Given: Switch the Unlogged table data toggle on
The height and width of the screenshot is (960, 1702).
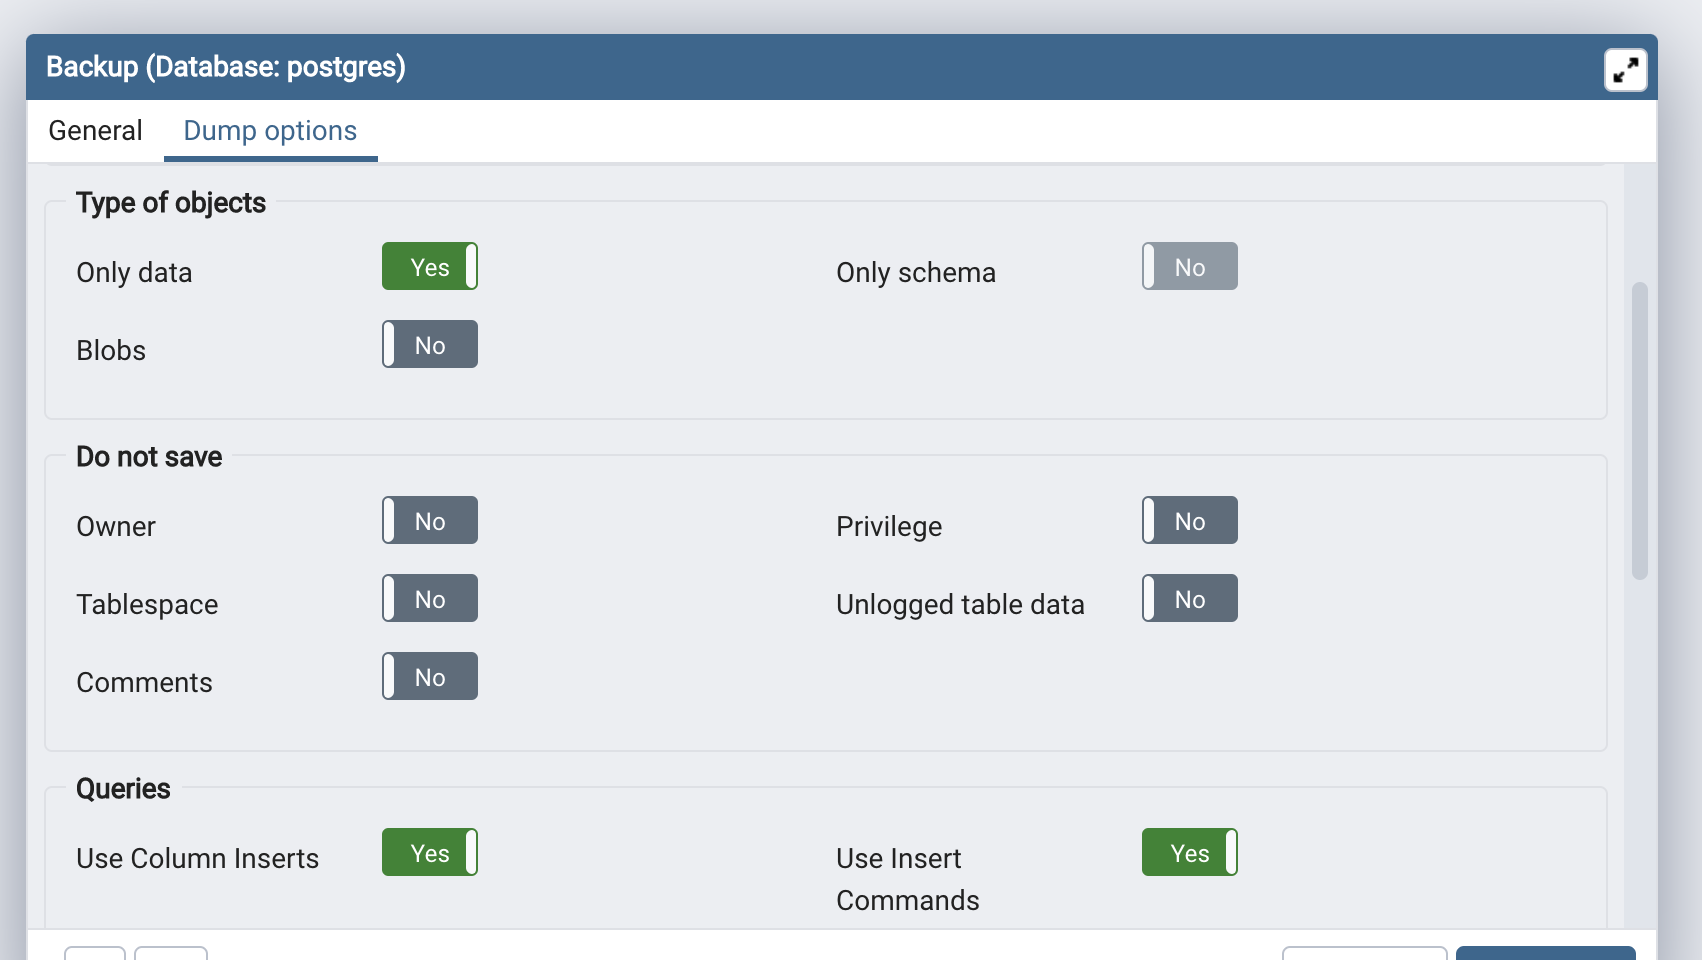Looking at the screenshot, I should click(x=1190, y=599).
